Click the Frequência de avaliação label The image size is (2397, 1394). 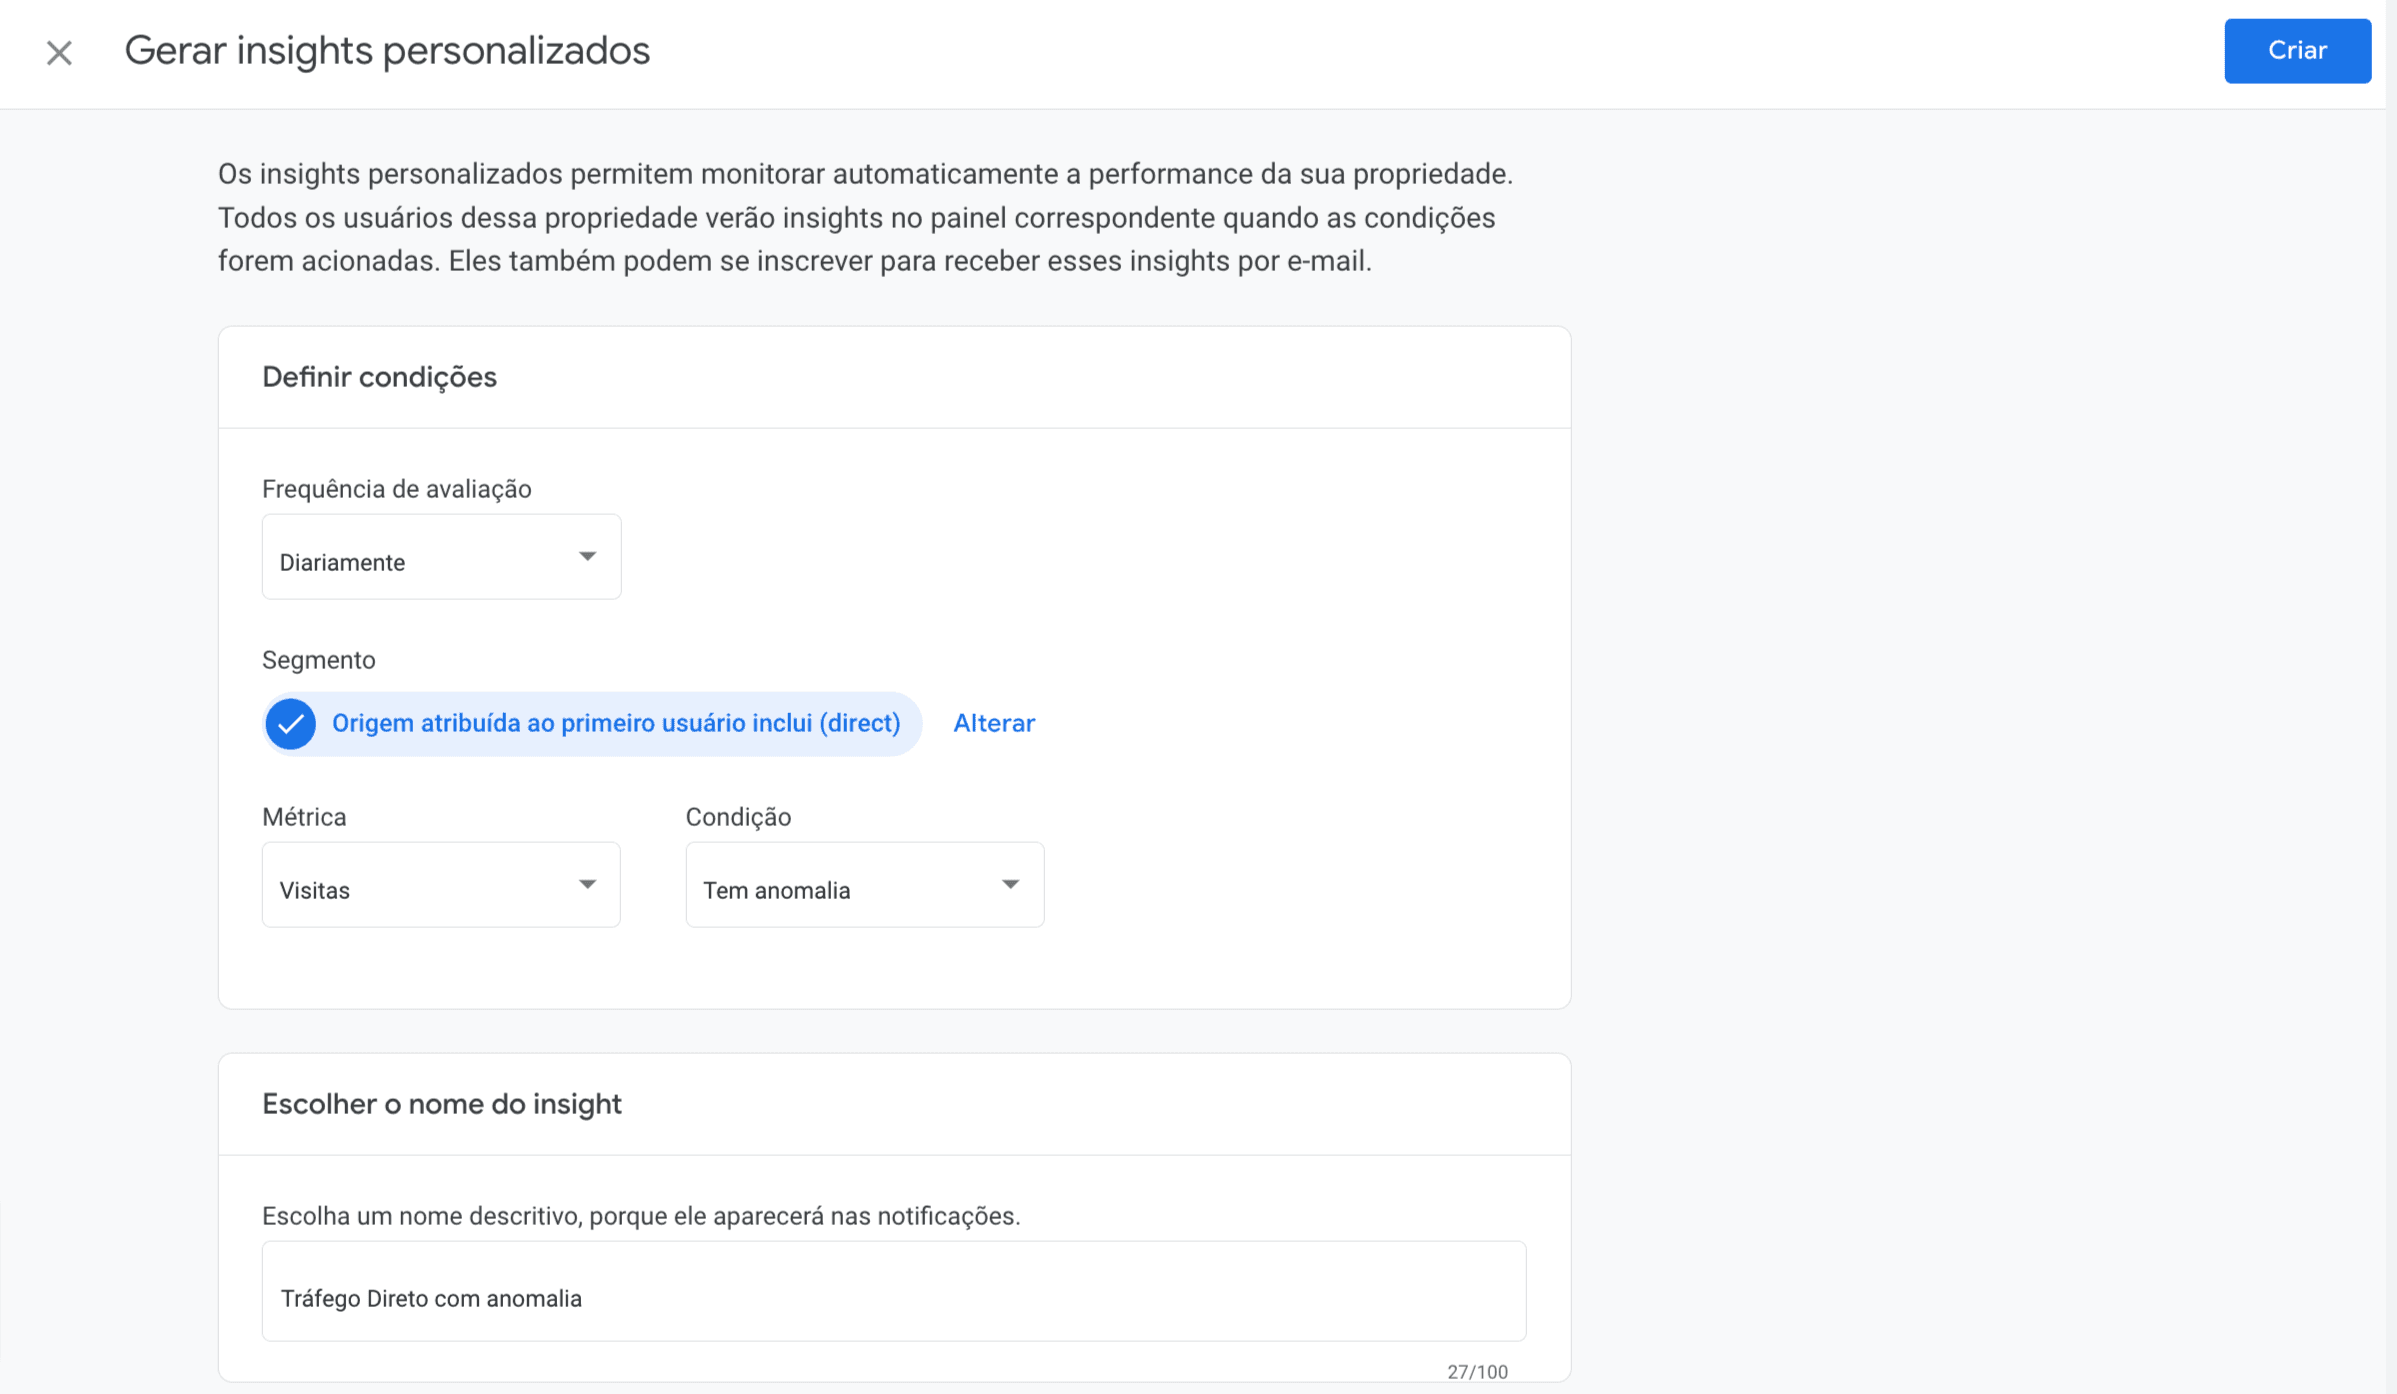pos(398,489)
